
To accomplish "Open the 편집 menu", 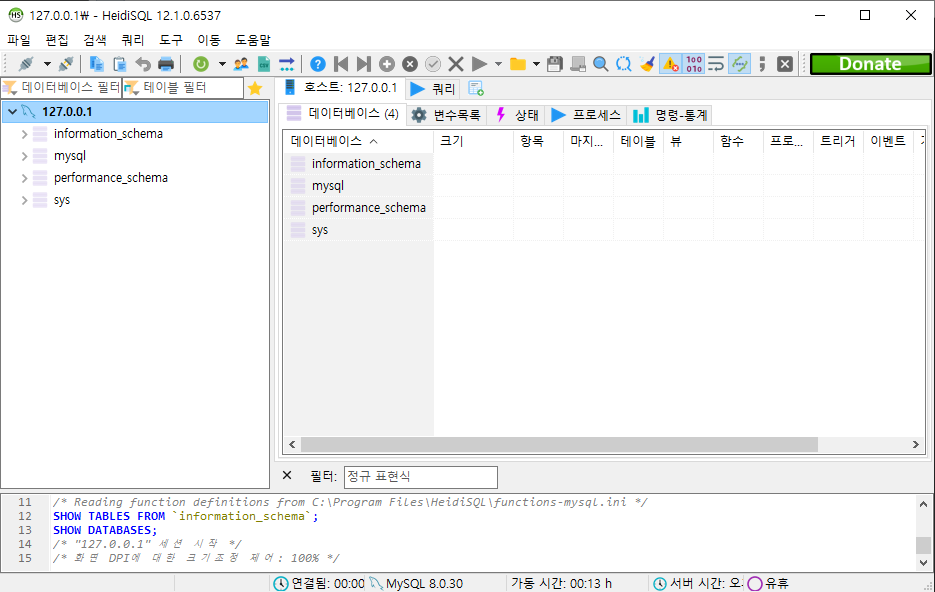I will coord(57,40).
